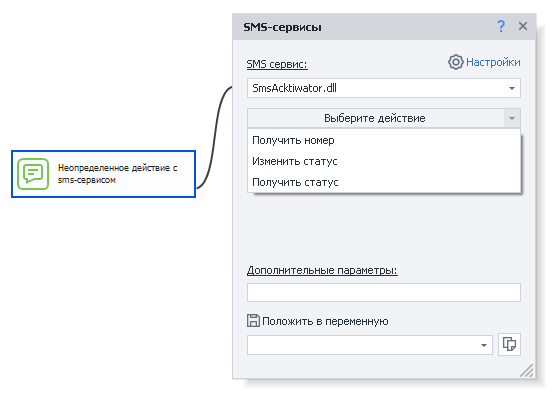Click the copy variables icon button

pos(509,344)
